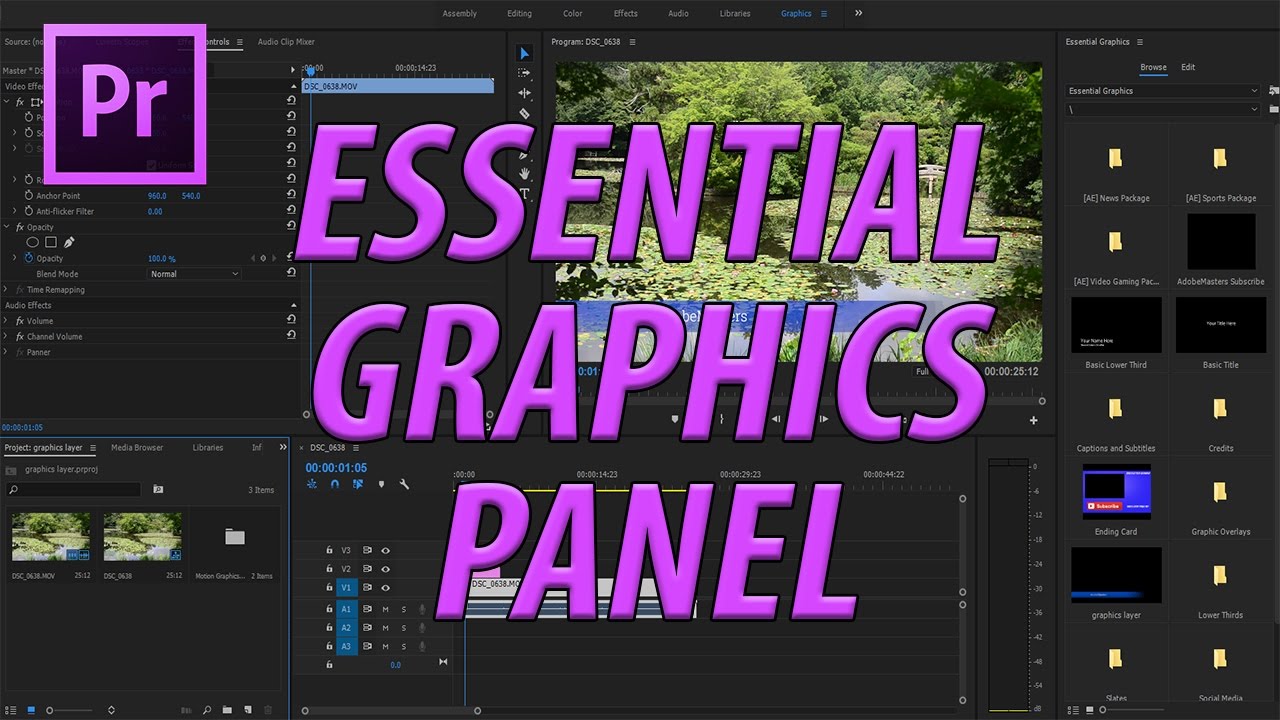
Task: Expand the Panner effect
Action: 7,352
